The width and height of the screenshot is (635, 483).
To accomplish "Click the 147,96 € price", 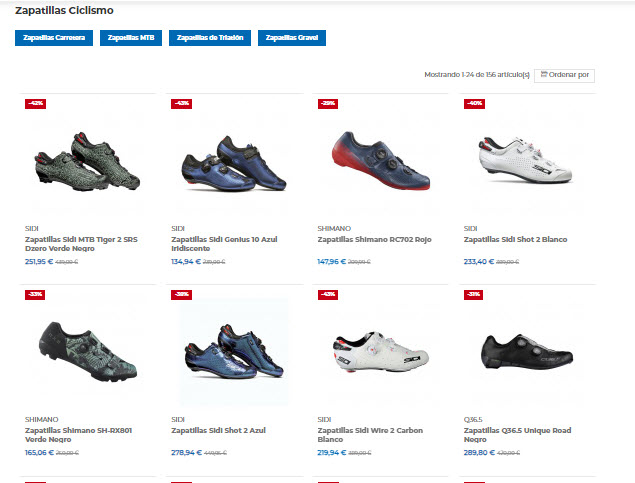I will coord(331,262).
